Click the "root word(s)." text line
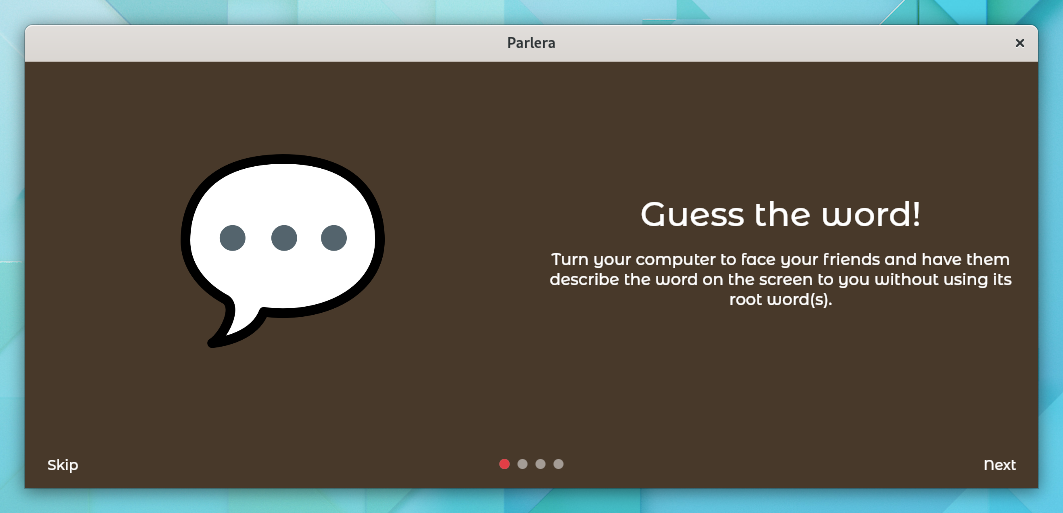 tap(780, 300)
